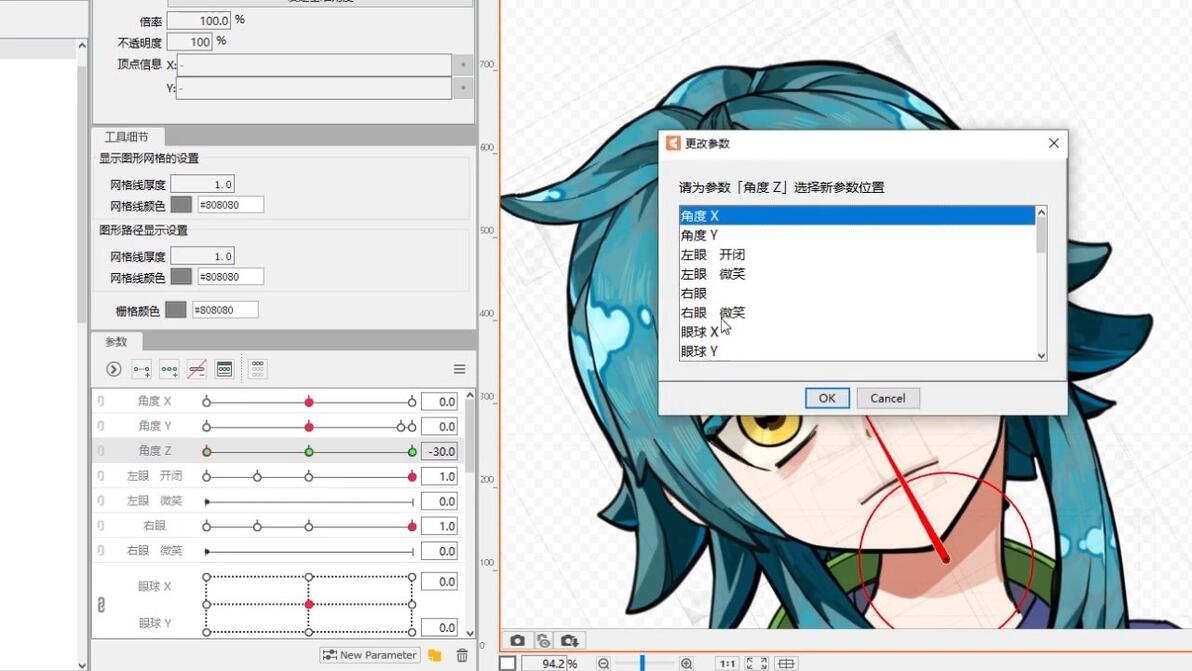1192x671 pixels.
Task: Click the gray 栅格颜色 color swatch
Action: [176, 310]
